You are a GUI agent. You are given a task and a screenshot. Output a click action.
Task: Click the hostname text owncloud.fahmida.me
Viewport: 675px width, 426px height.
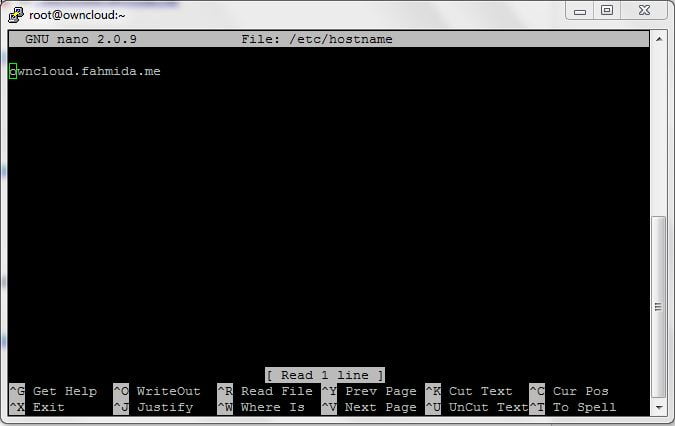tap(85, 71)
